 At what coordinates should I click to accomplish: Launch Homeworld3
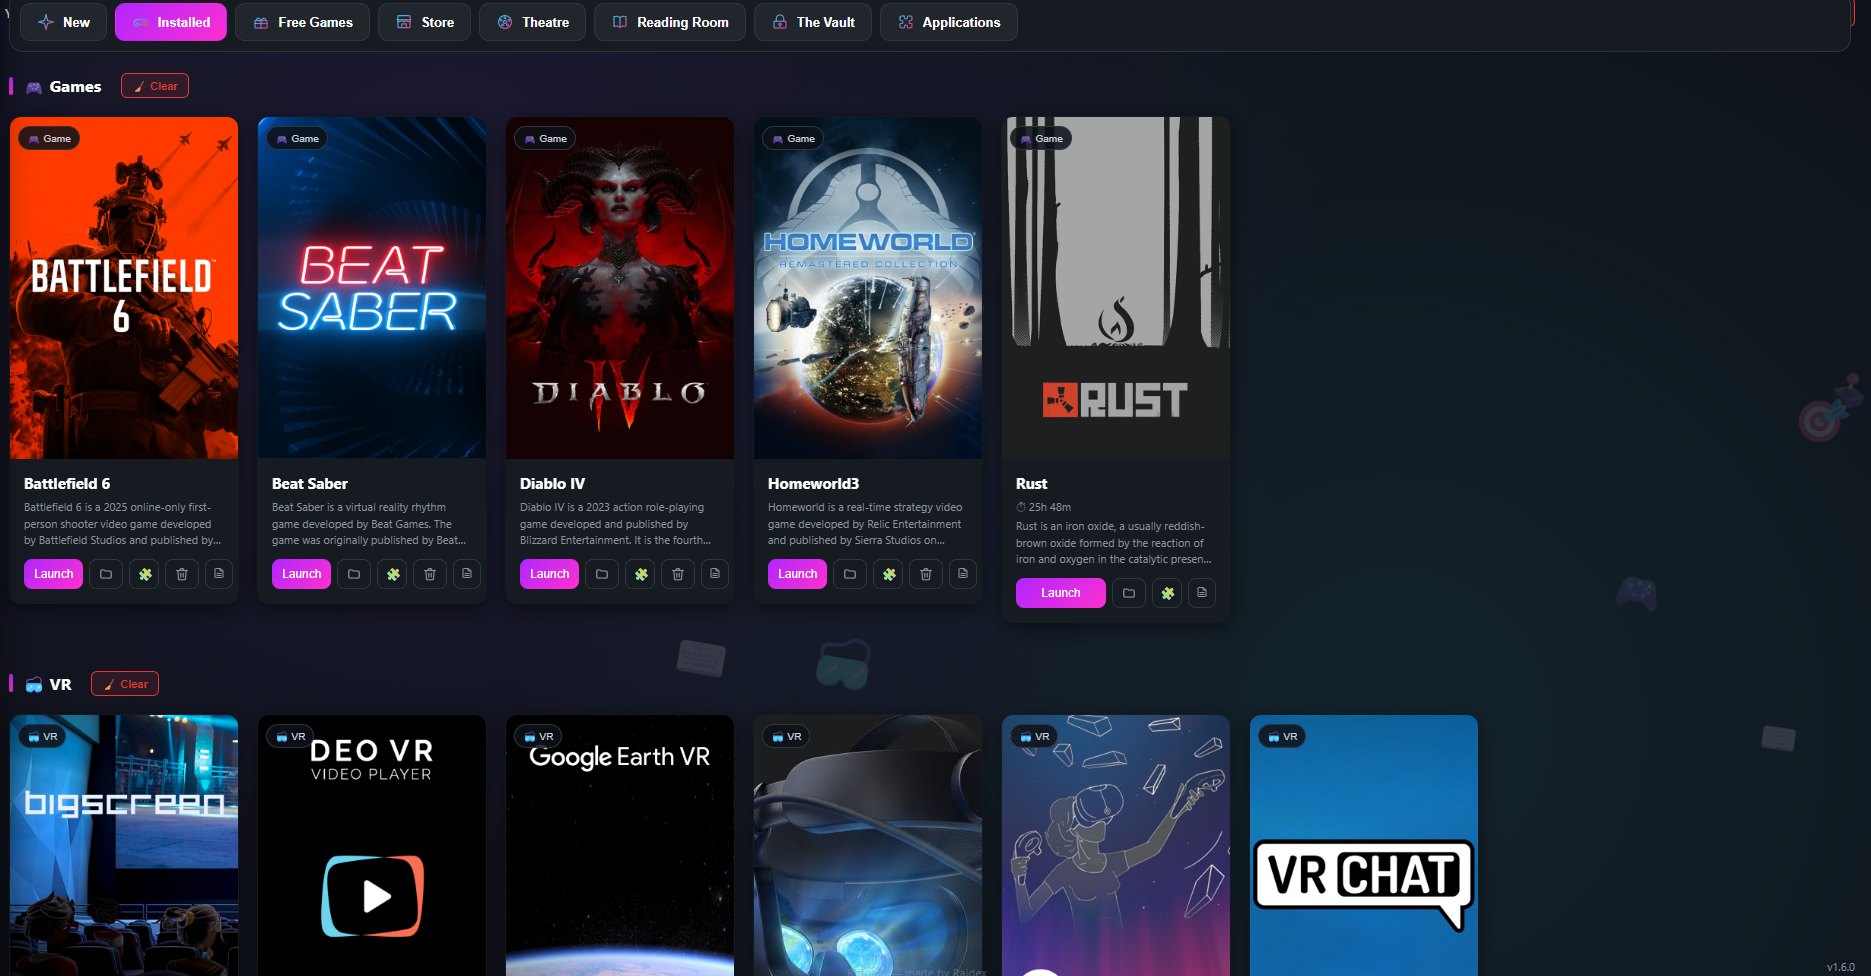pyautogui.click(x=798, y=574)
